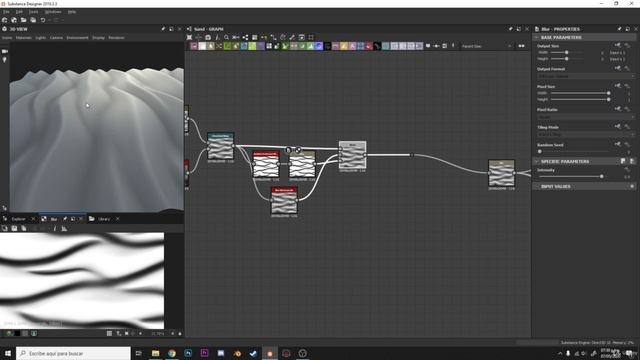Click the taskbar search box
Image resolution: width=640 pixels, height=360 pixels.
click(x=73, y=353)
